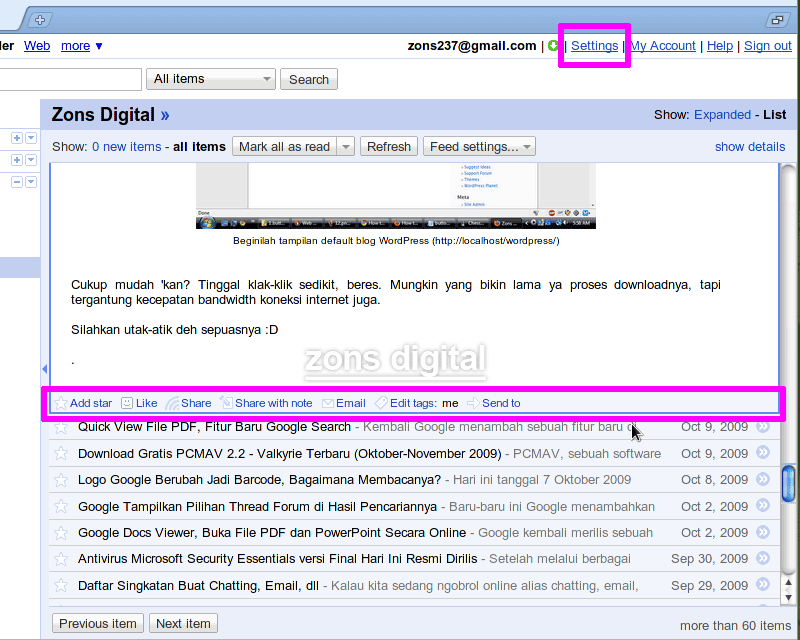
Task: Click scrollbar down arrow
Action: (x=788, y=597)
